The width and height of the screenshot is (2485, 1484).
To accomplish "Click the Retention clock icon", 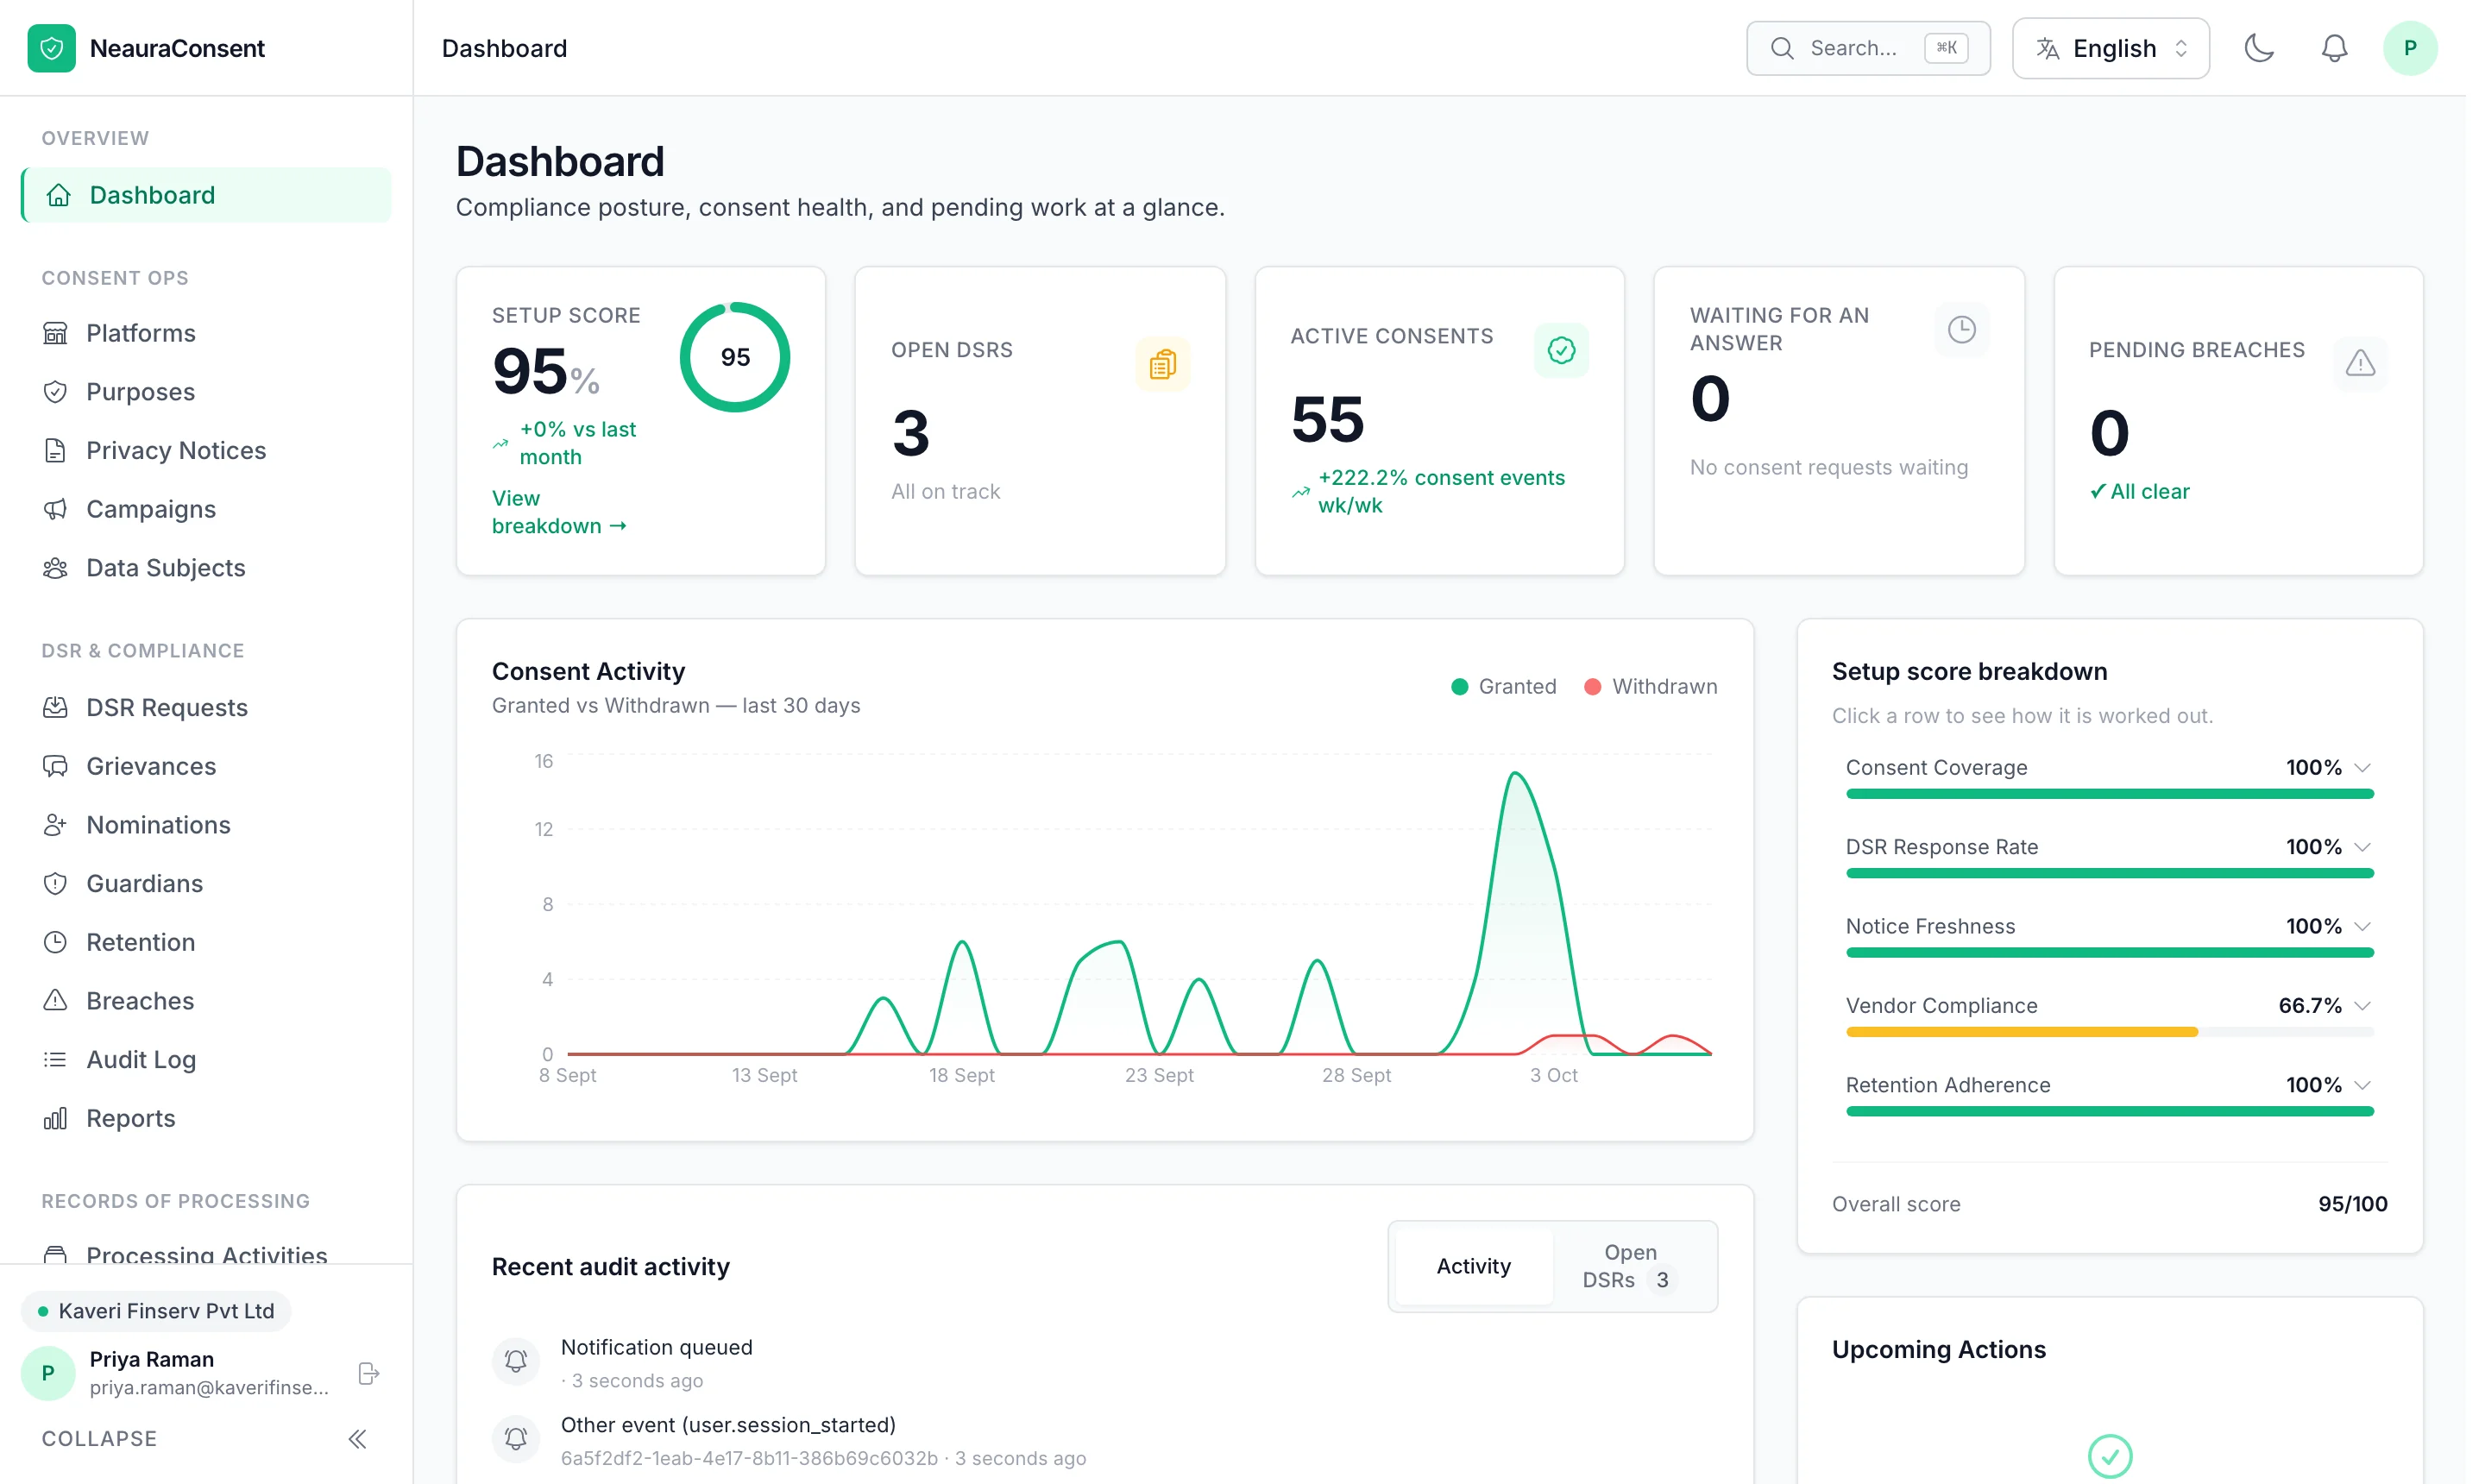I will click(x=55, y=942).
